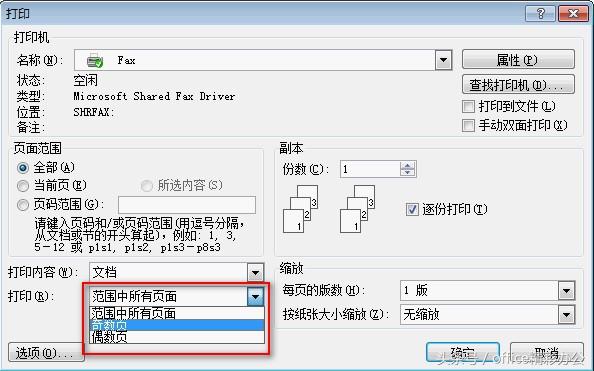Choose 偶数页 in the dropdown list
This screenshot has height=371, width=594.
pyautogui.click(x=177, y=337)
